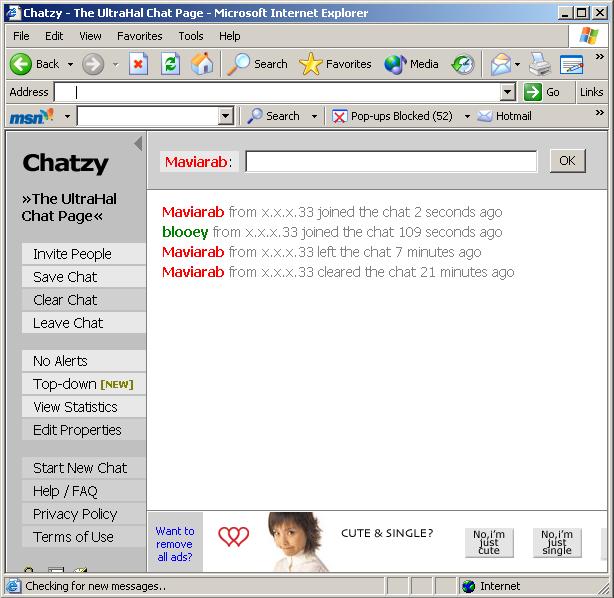The width and height of the screenshot is (614, 598).
Task: Click the status bar page icon
Action: click(x=13, y=586)
